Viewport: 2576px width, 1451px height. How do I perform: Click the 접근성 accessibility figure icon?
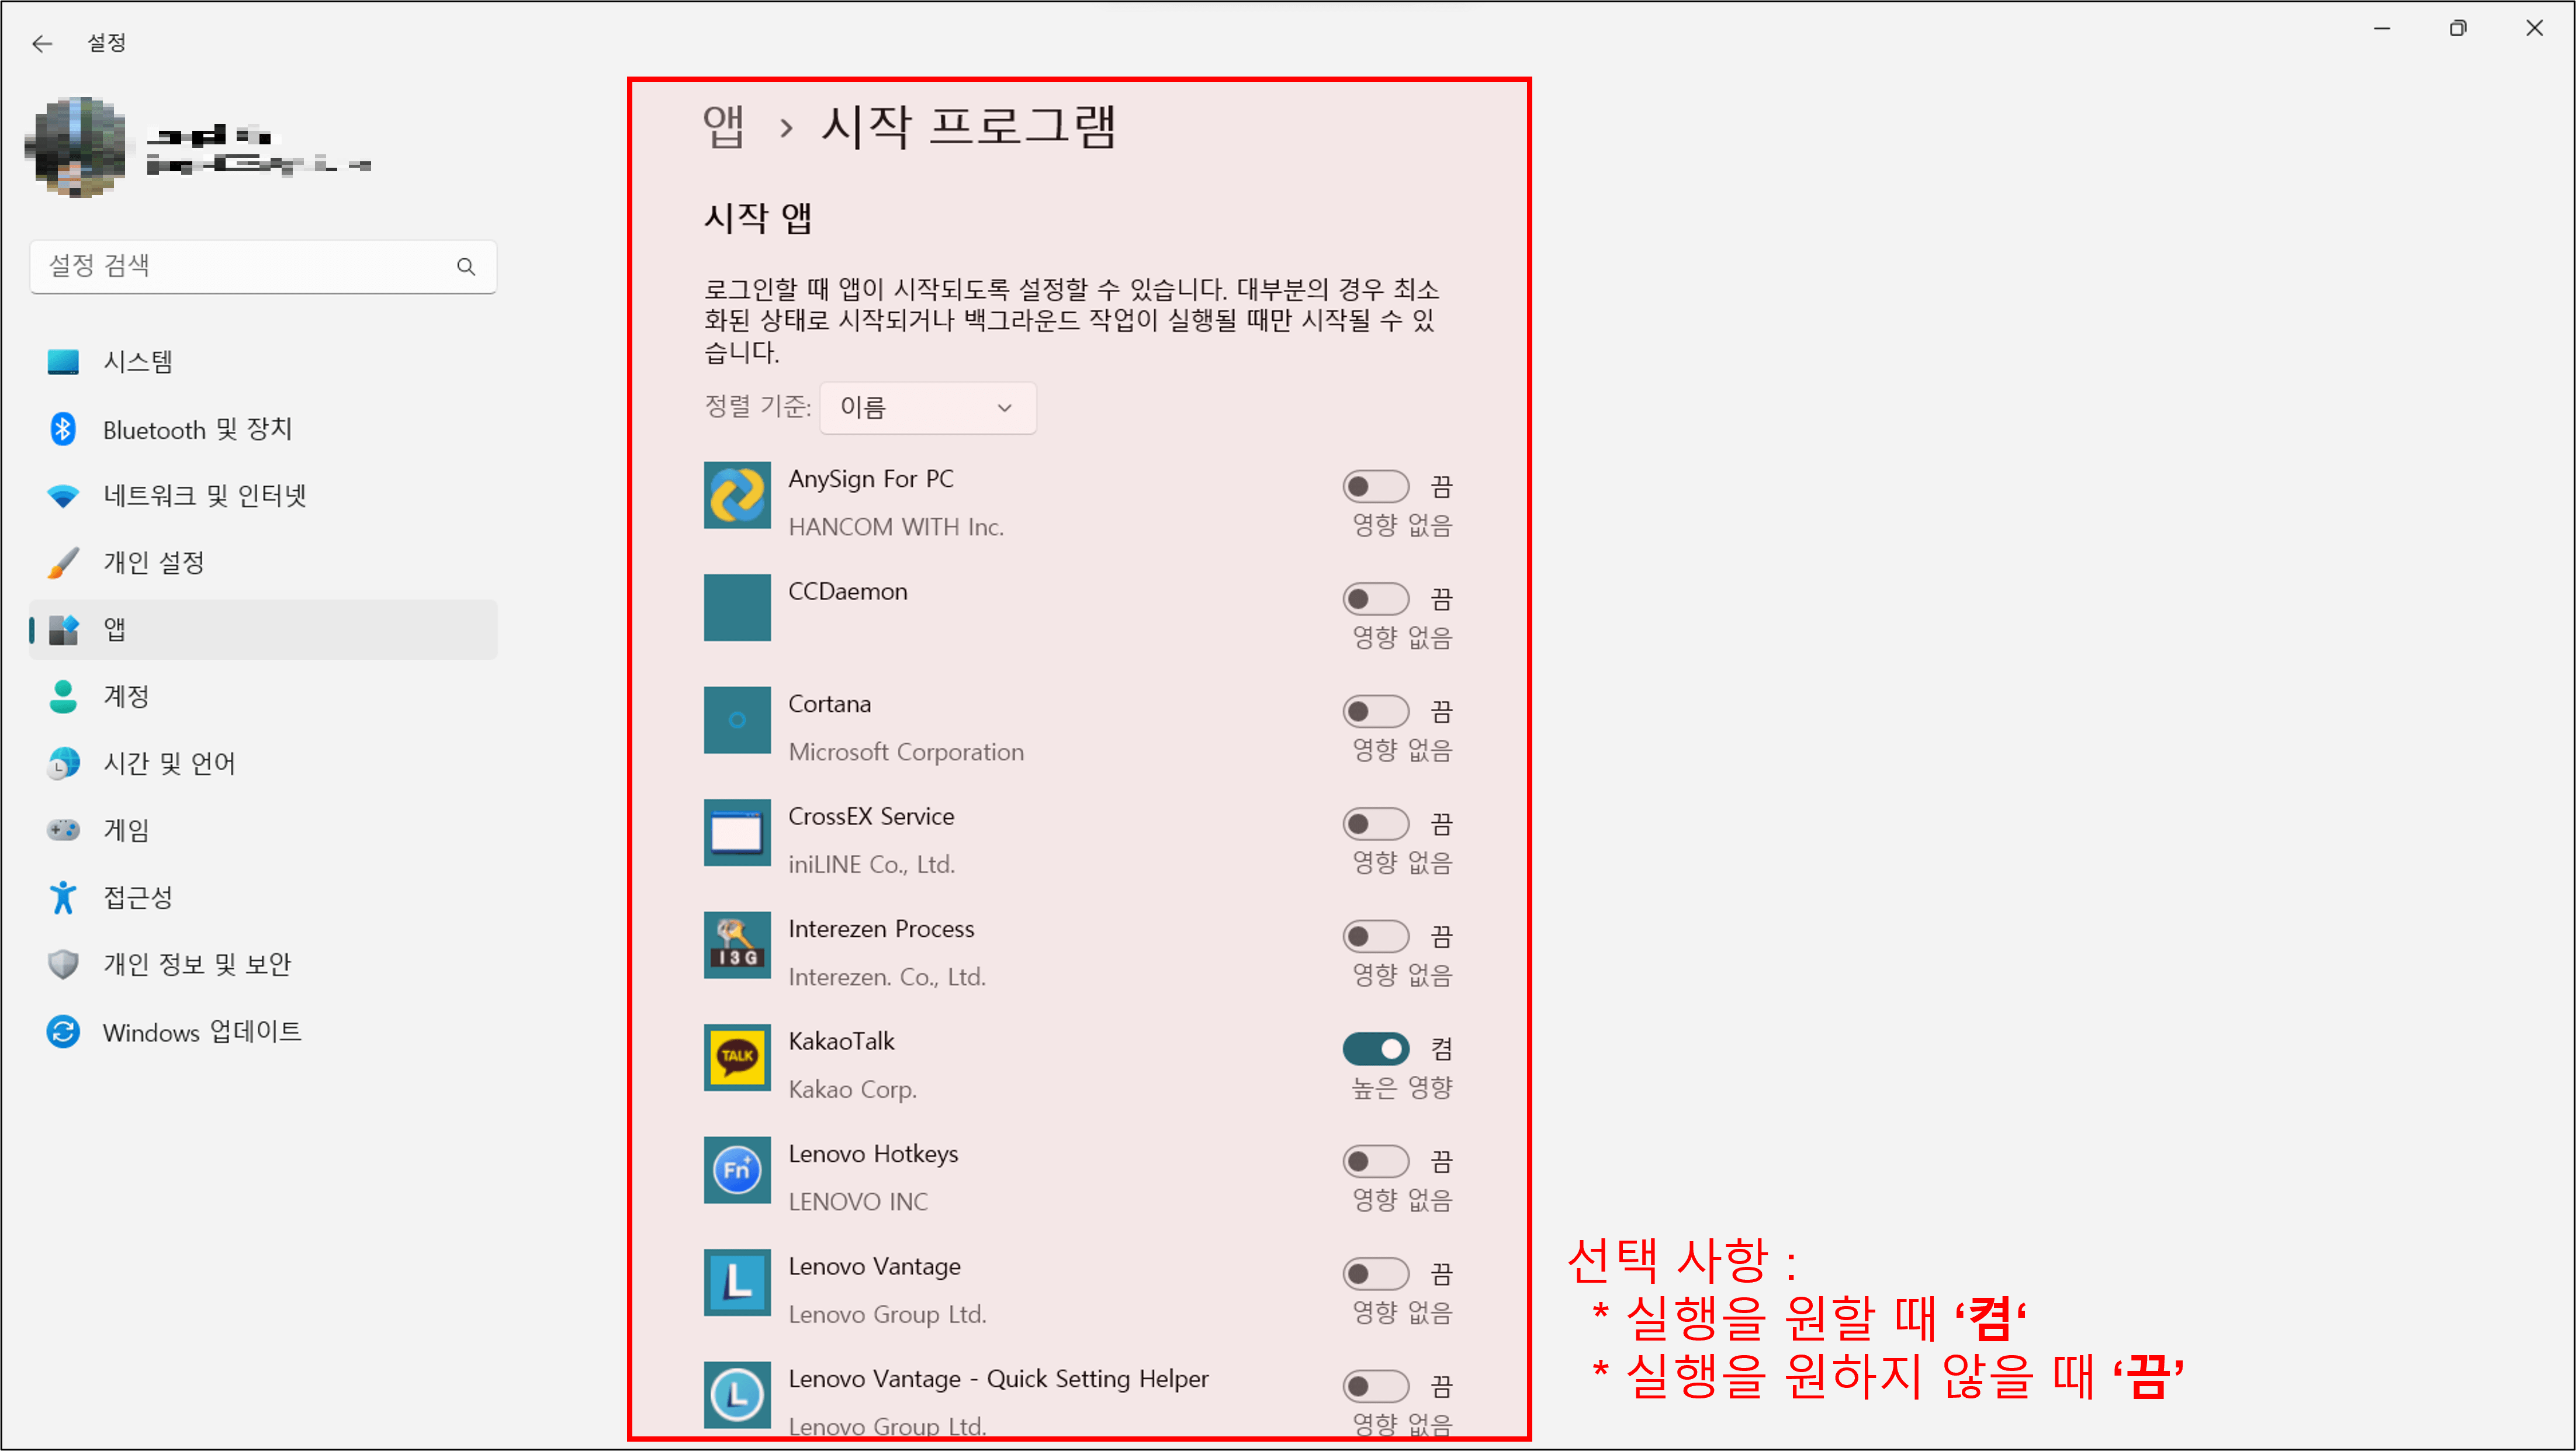[63, 897]
